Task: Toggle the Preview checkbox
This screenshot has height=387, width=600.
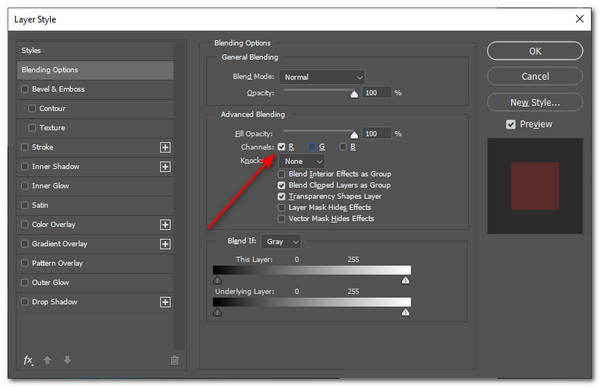Action: coord(510,124)
